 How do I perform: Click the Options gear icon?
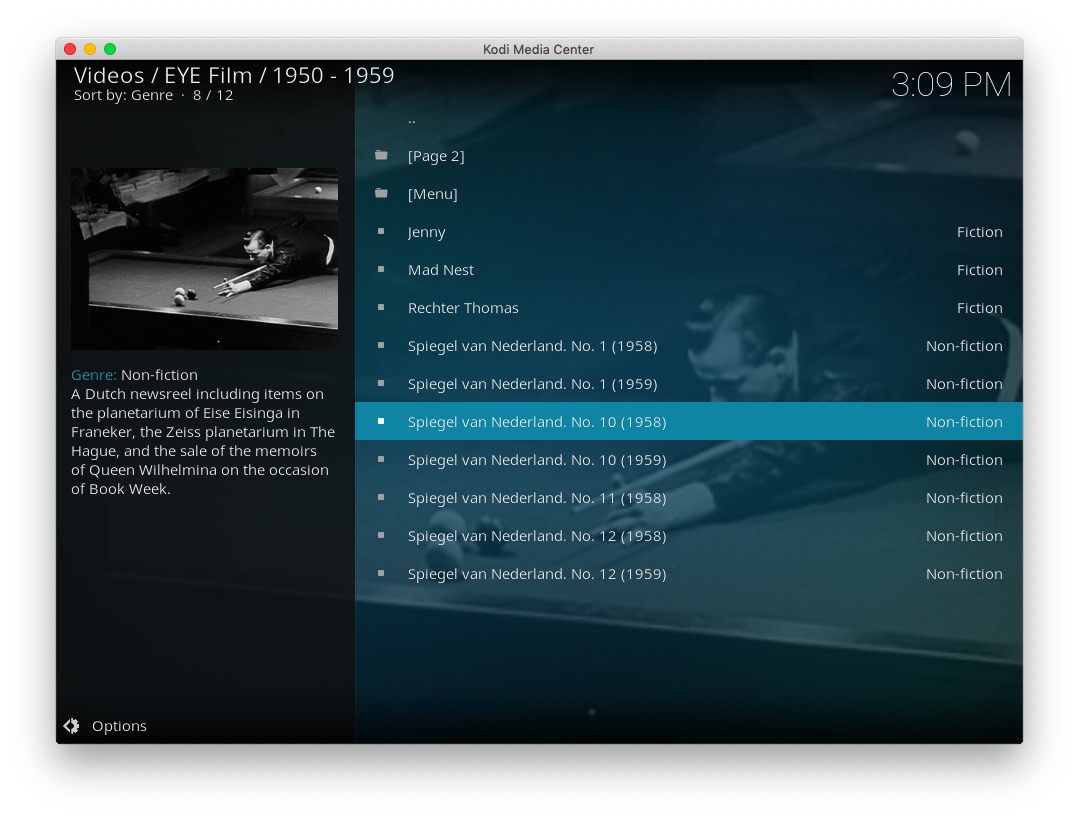tap(71, 726)
